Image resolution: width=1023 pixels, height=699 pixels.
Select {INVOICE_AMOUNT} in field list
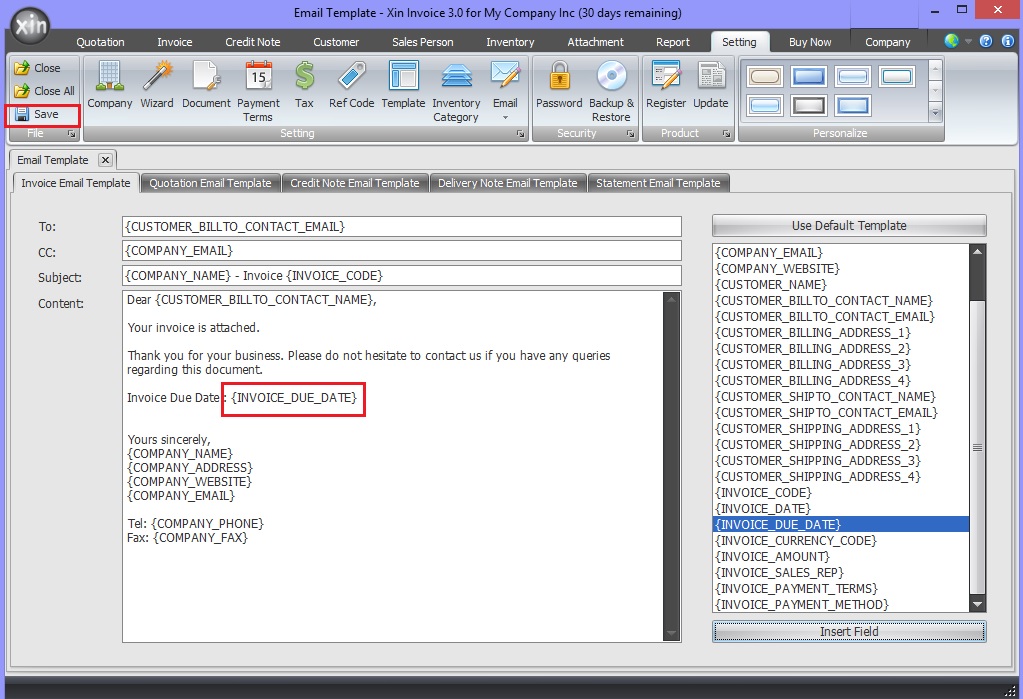[x=841, y=557]
